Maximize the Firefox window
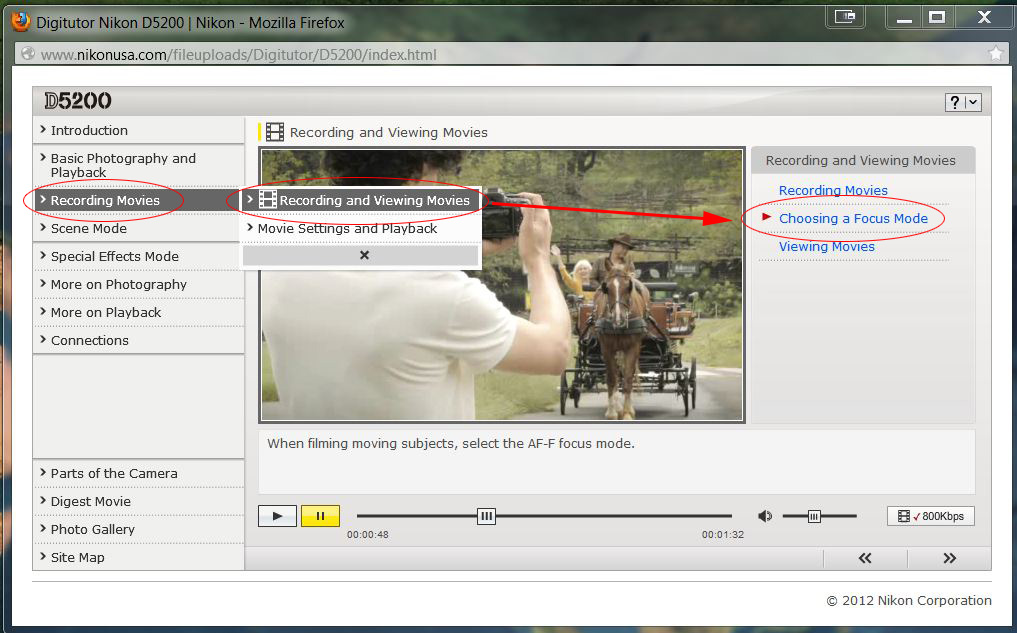The image size is (1017, 633). (x=937, y=18)
